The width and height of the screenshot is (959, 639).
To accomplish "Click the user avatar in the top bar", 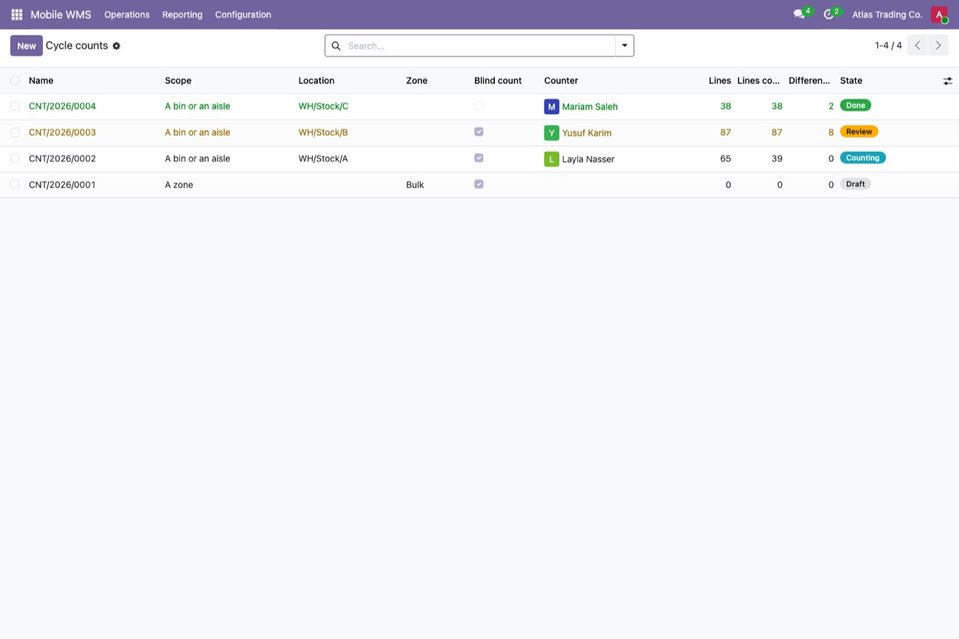I will (x=939, y=14).
